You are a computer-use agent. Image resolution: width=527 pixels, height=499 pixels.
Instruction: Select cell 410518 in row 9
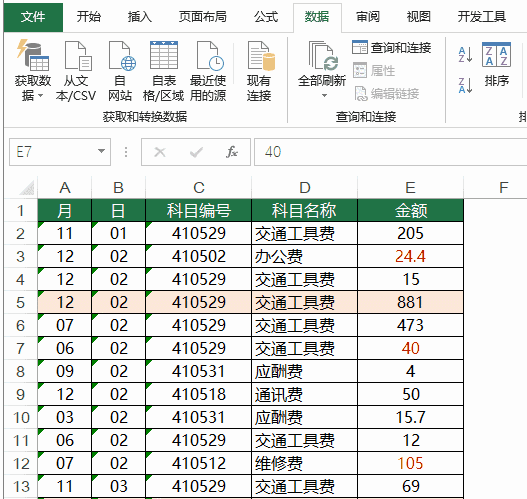pos(199,394)
